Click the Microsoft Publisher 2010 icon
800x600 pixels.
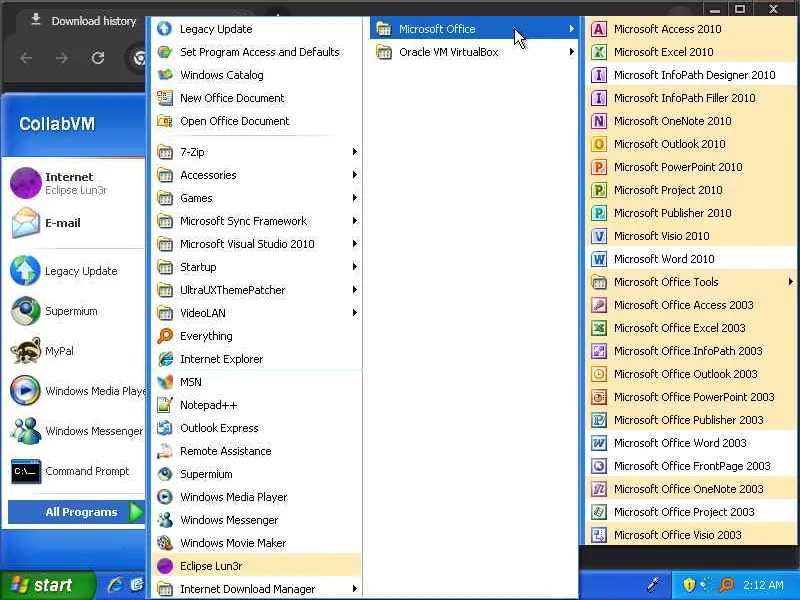click(598, 213)
